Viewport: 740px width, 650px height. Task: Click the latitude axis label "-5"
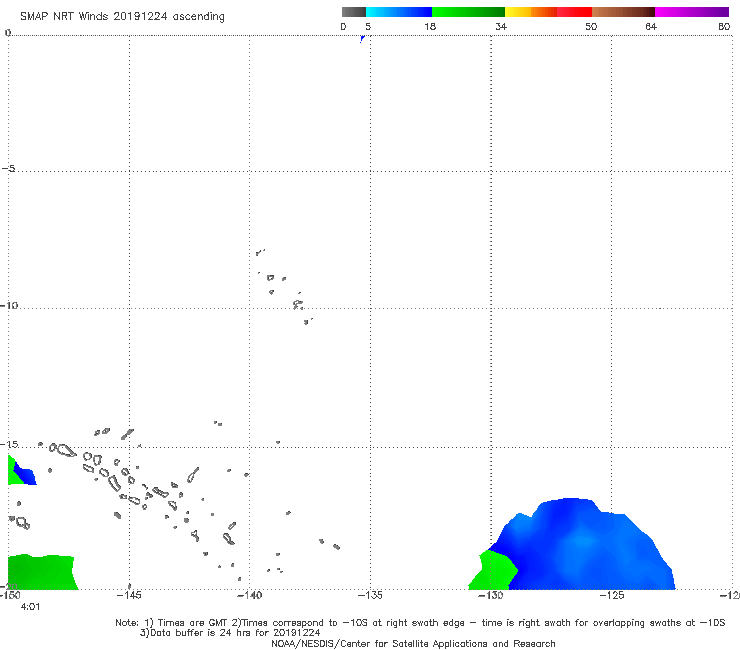click(x=9, y=168)
